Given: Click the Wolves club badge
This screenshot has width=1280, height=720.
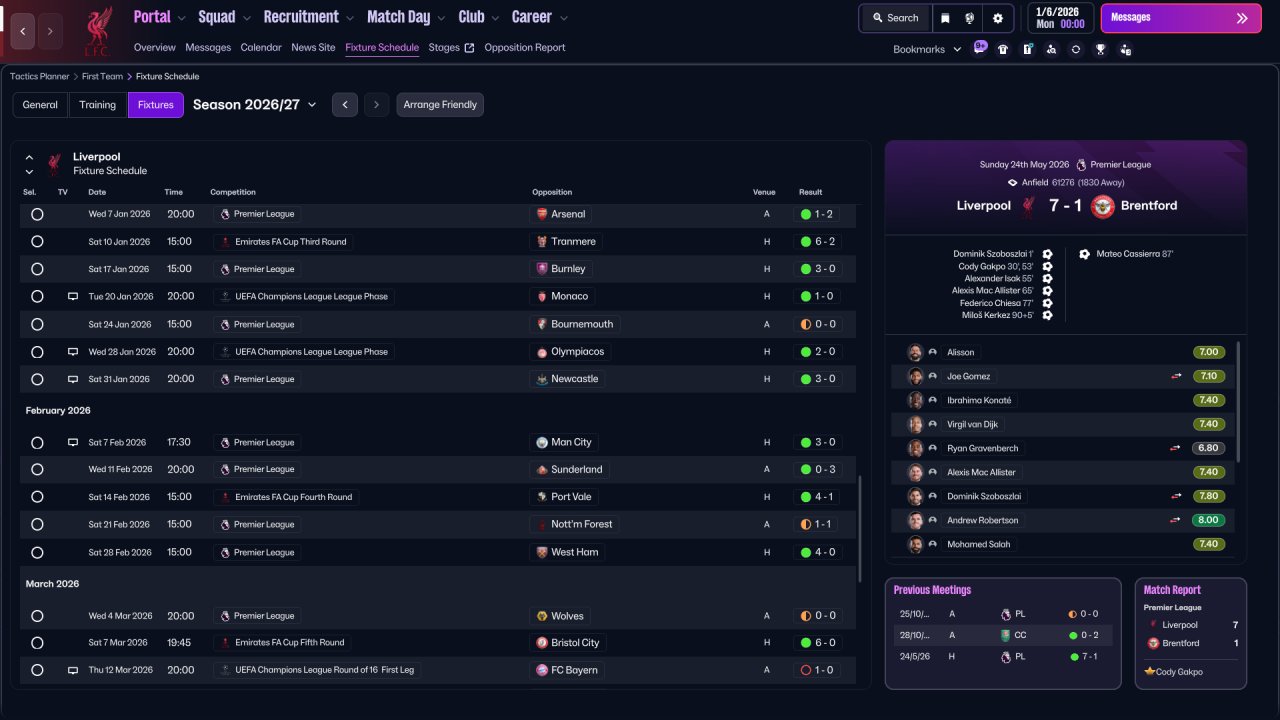Looking at the screenshot, I should 542,616.
